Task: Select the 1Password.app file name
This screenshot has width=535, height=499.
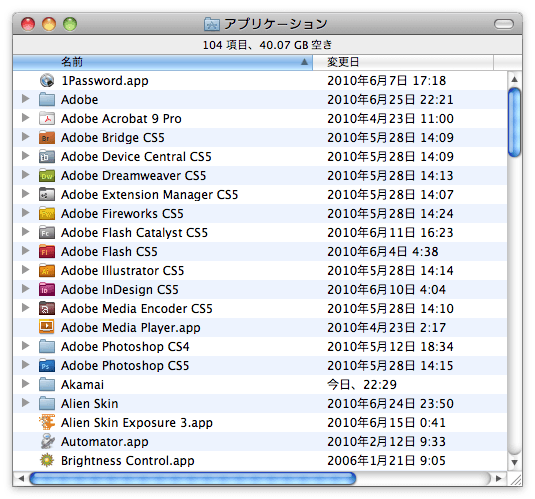Action: coord(105,81)
